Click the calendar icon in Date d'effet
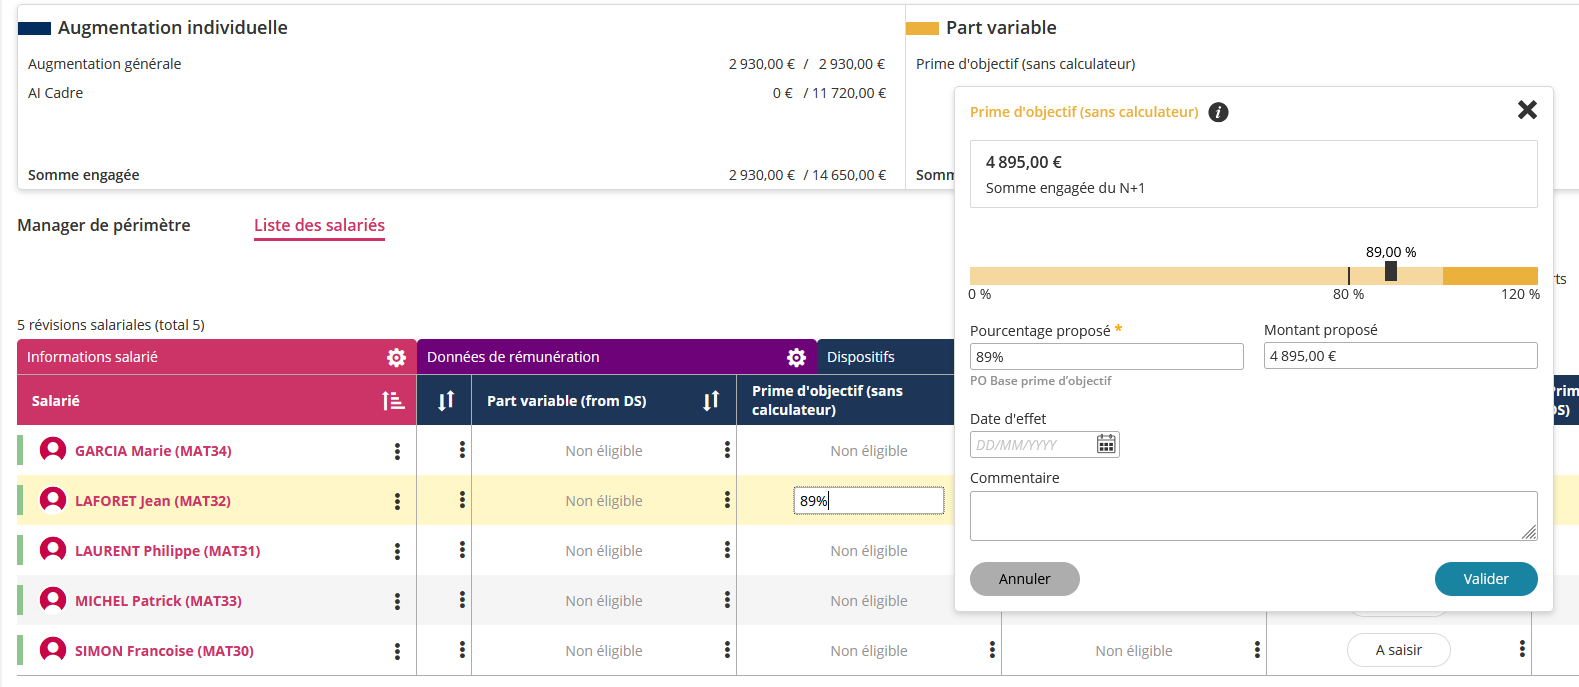The width and height of the screenshot is (1579, 687). coord(1106,444)
